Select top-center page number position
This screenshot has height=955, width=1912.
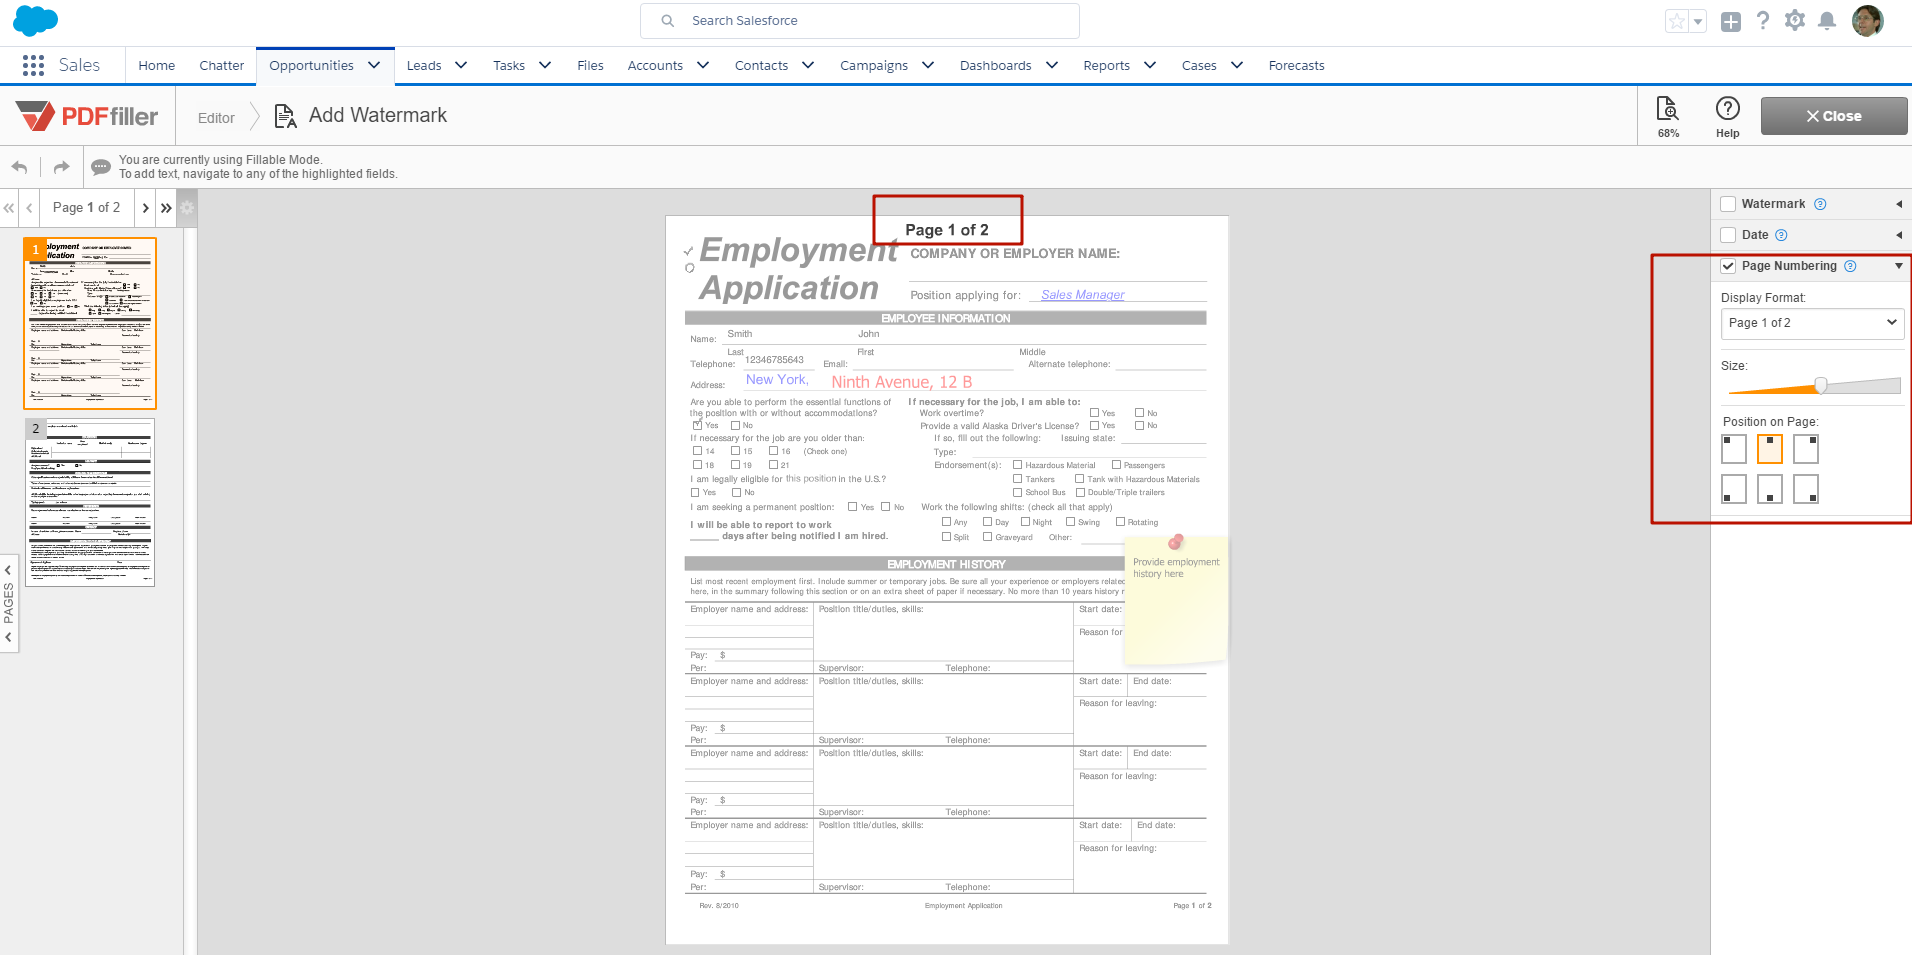tap(1770, 449)
